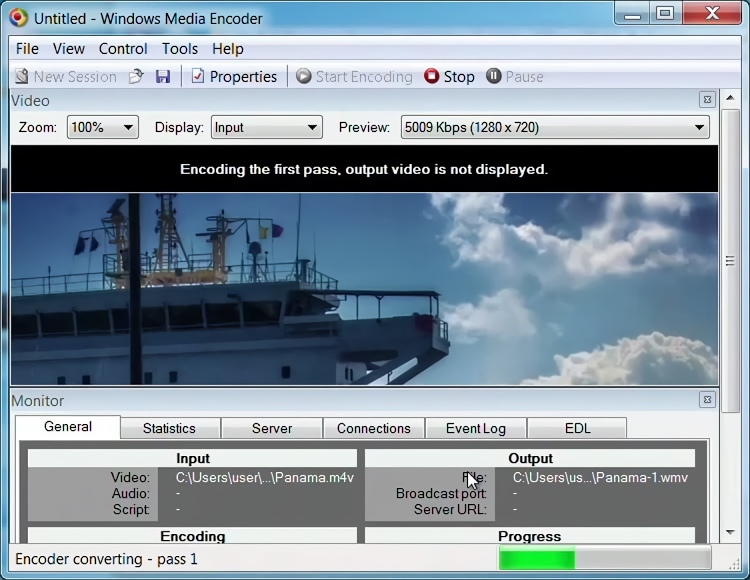Viewport: 750px width, 580px height.
Task: Click the save session floppy icon
Action: [x=163, y=77]
